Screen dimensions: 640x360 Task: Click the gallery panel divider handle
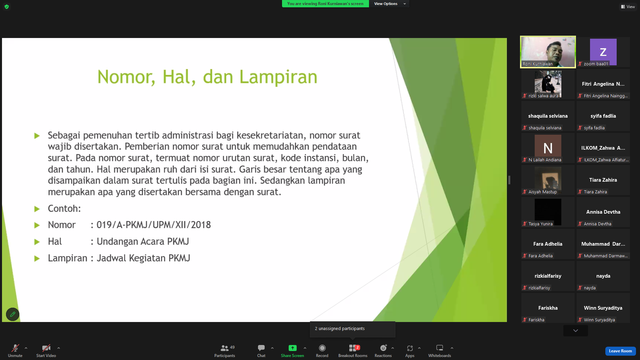509,180
